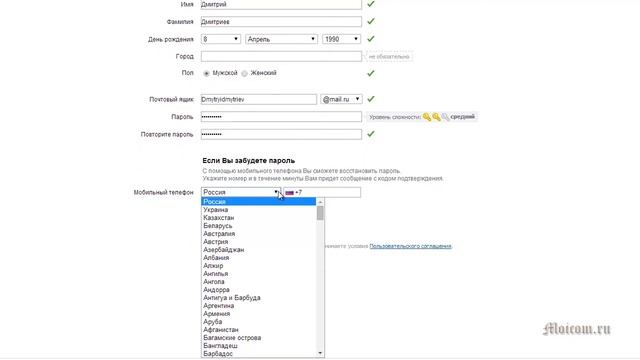
Task: Click the green checkmark beside Повторите пароль
Action: coord(371,134)
